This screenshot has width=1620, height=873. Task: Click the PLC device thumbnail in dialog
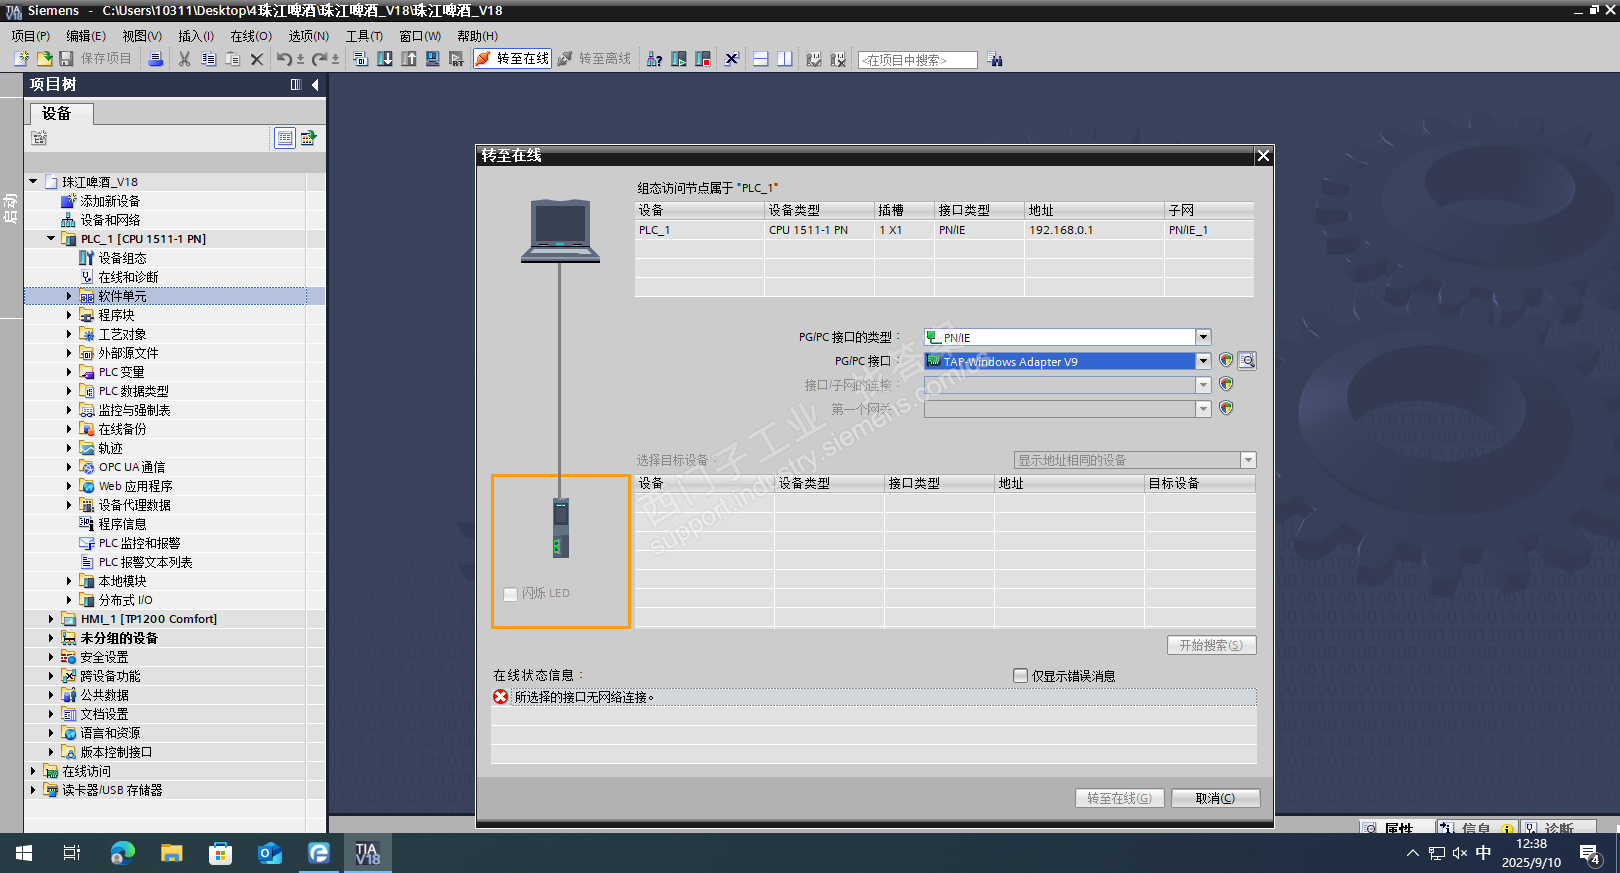(x=561, y=527)
